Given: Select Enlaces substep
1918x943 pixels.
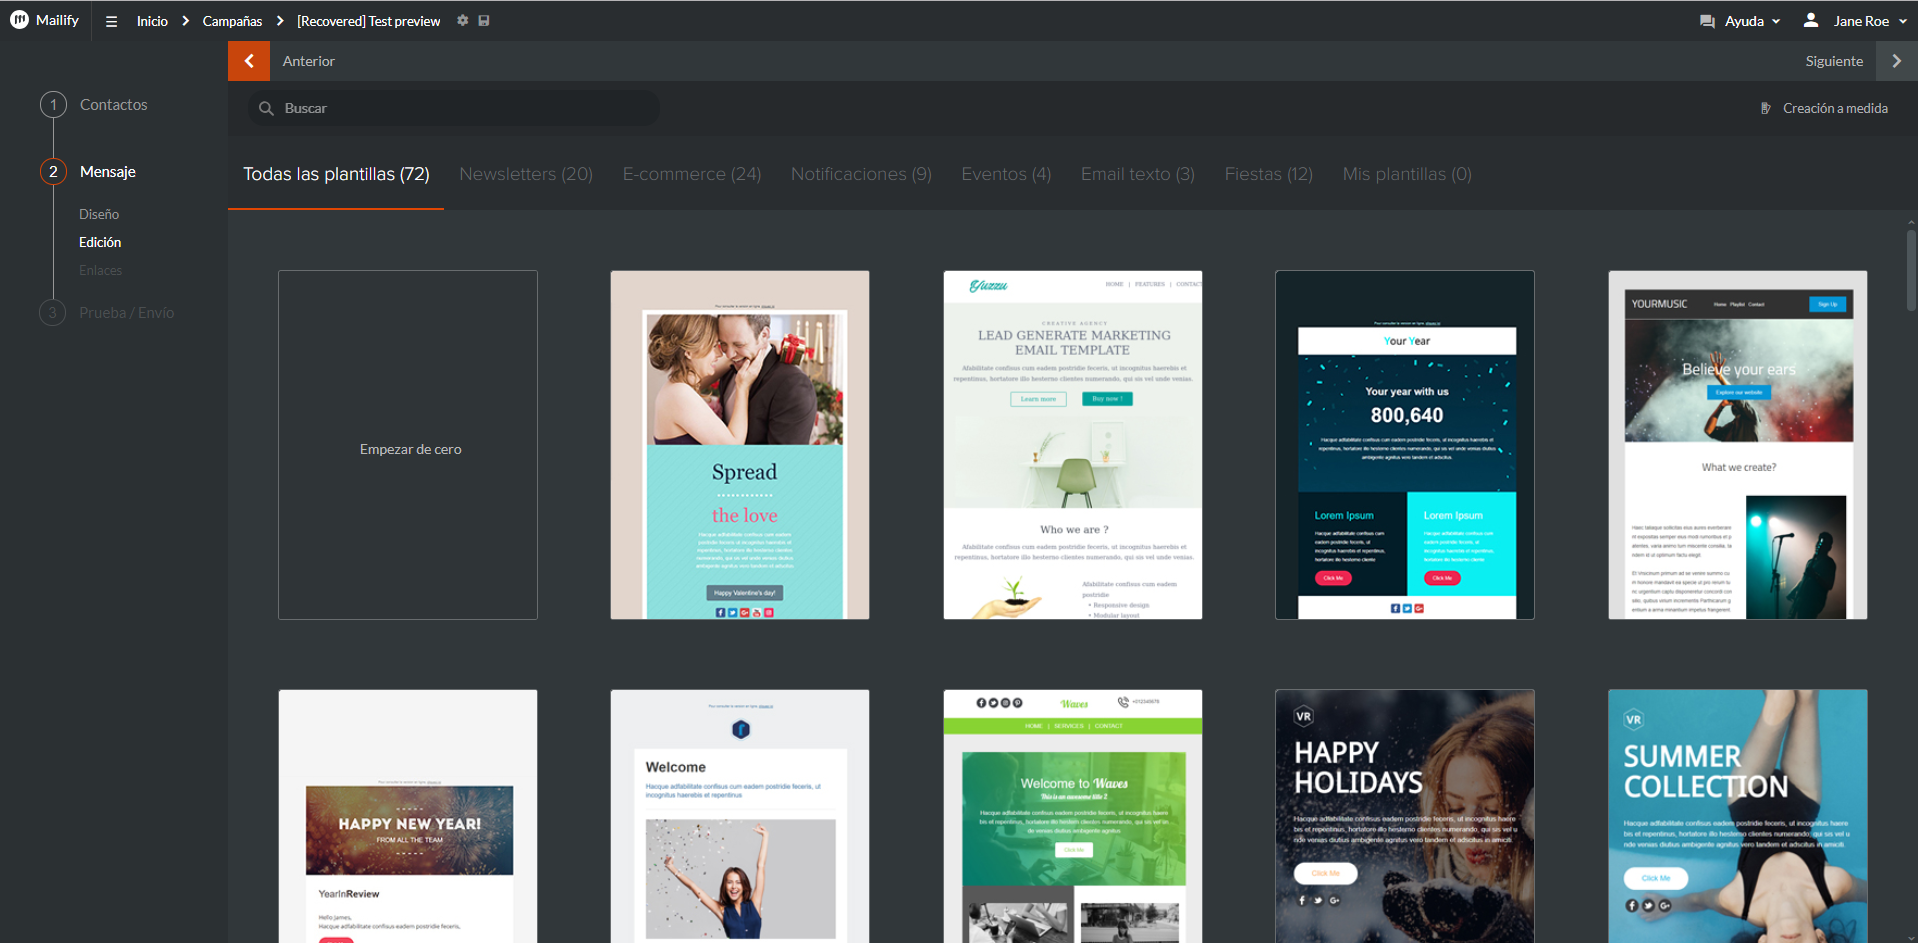Looking at the screenshot, I should tap(101, 270).
